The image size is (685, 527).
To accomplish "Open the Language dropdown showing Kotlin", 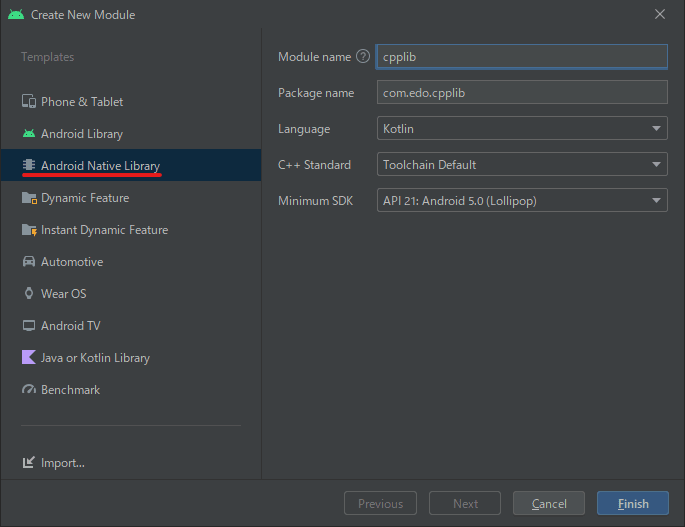I will pyautogui.click(x=522, y=128).
